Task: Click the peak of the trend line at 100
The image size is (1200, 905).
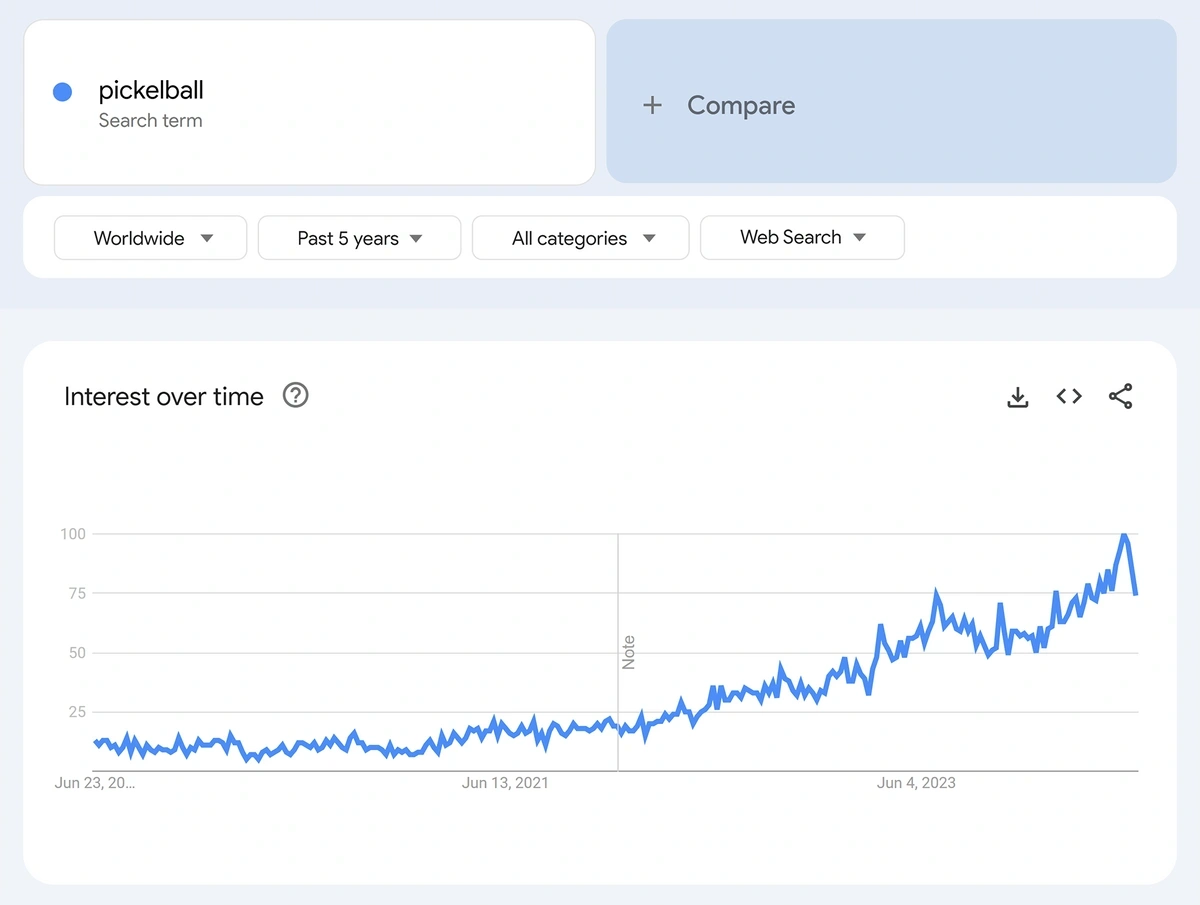Action: [x=1124, y=536]
